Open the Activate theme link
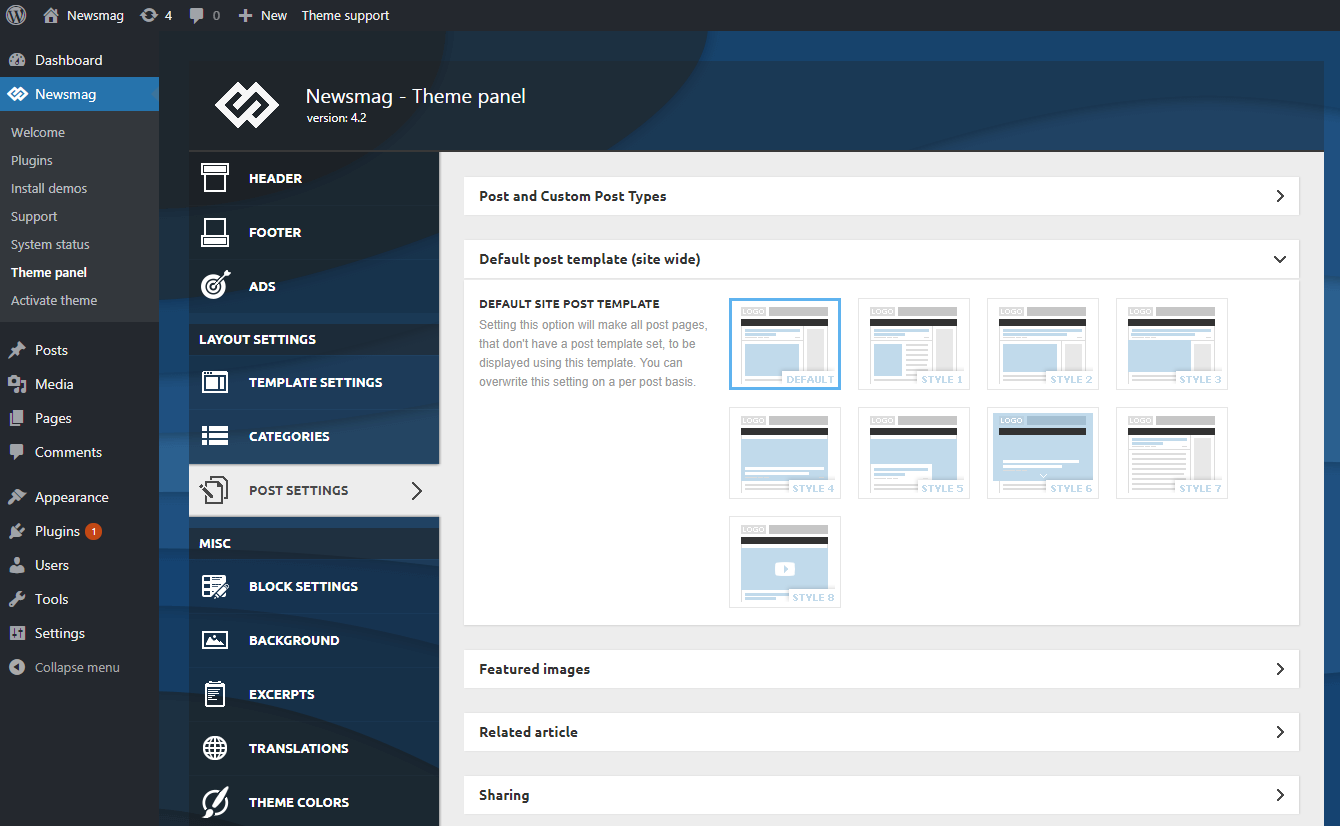The height and width of the screenshot is (826, 1340). point(54,300)
